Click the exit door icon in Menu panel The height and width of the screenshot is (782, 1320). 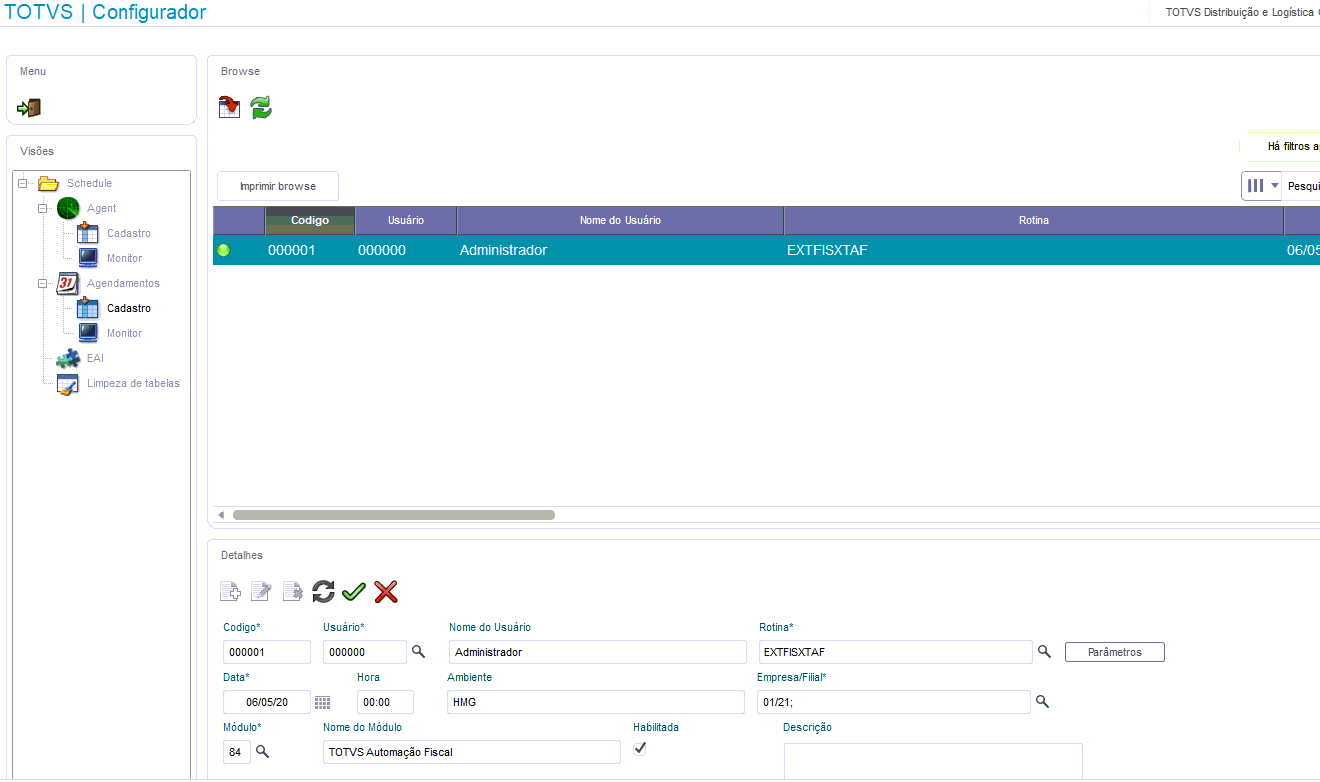tap(30, 108)
